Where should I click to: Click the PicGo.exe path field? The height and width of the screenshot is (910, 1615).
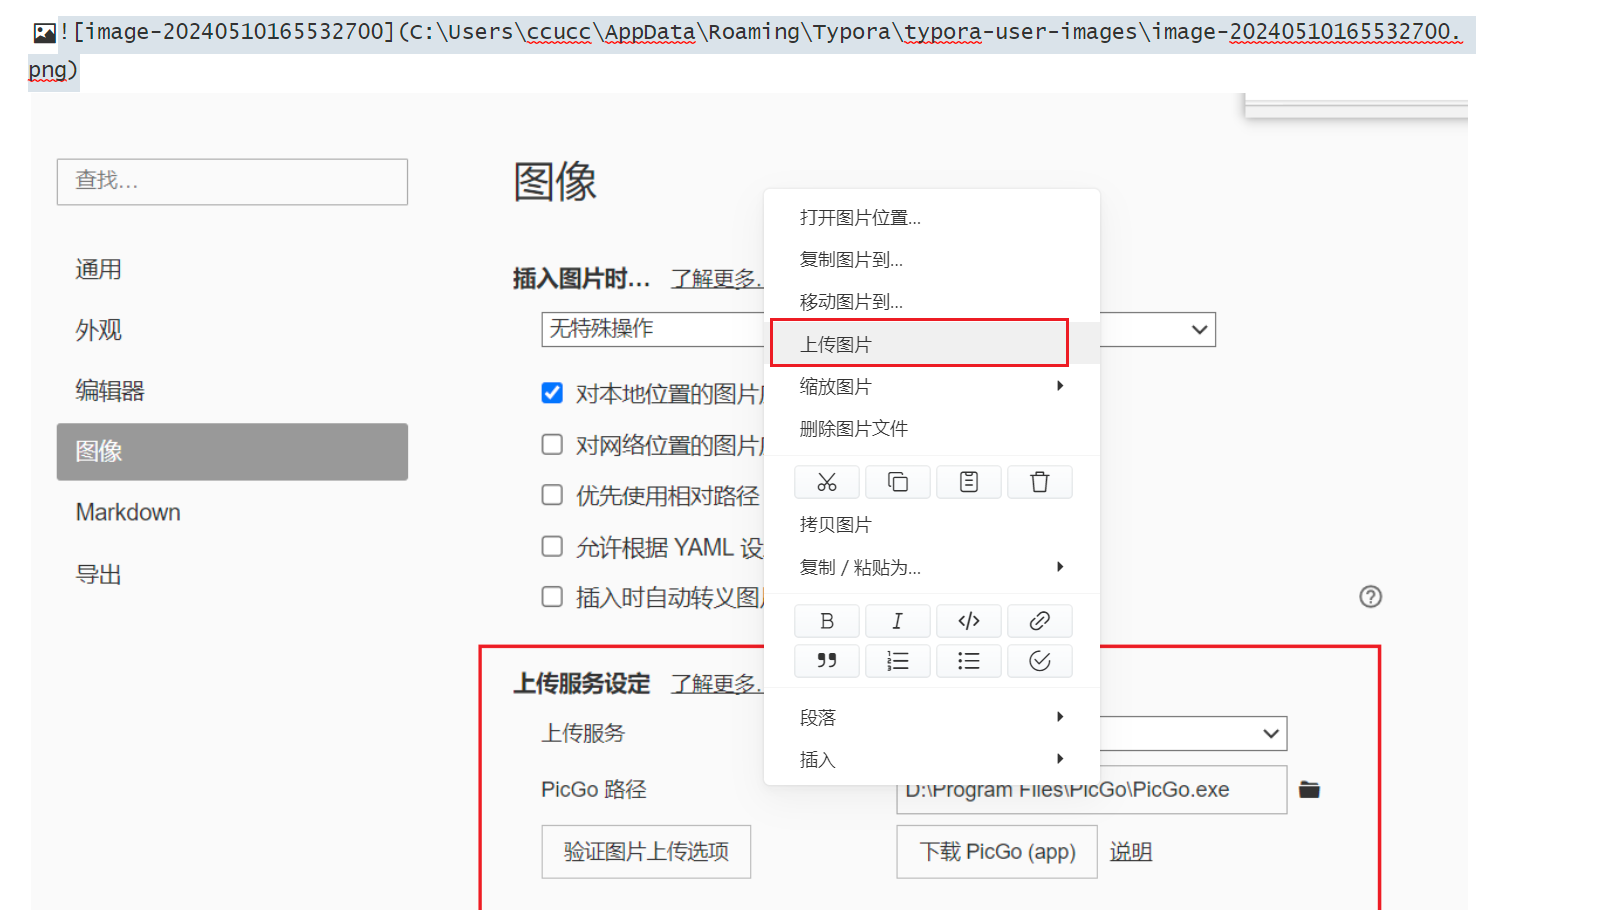(1092, 790)
